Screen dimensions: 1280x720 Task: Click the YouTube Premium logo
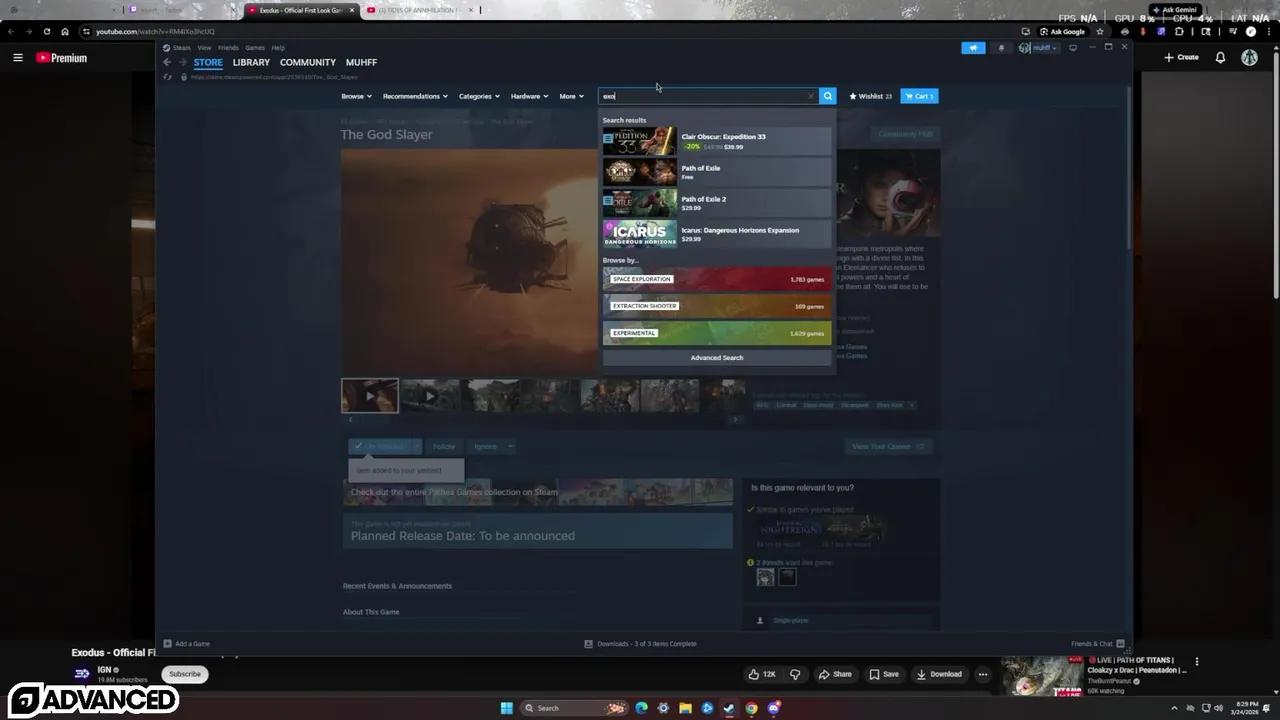click(62, 58)
